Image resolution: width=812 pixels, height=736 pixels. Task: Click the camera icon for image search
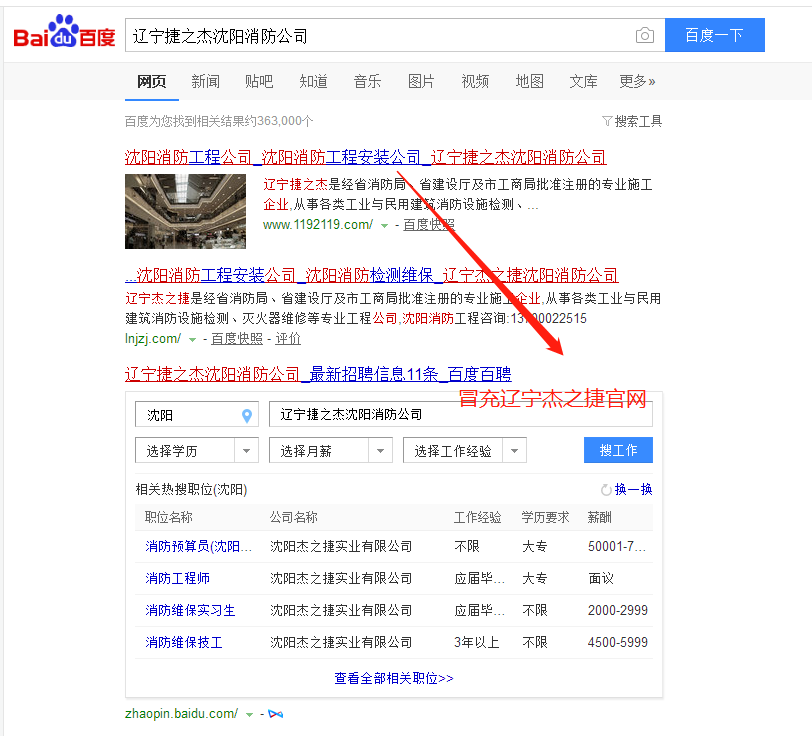644,34
